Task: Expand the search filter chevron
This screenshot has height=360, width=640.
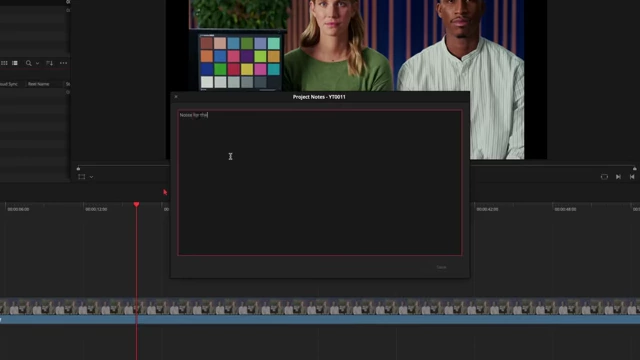Action: 37,63
